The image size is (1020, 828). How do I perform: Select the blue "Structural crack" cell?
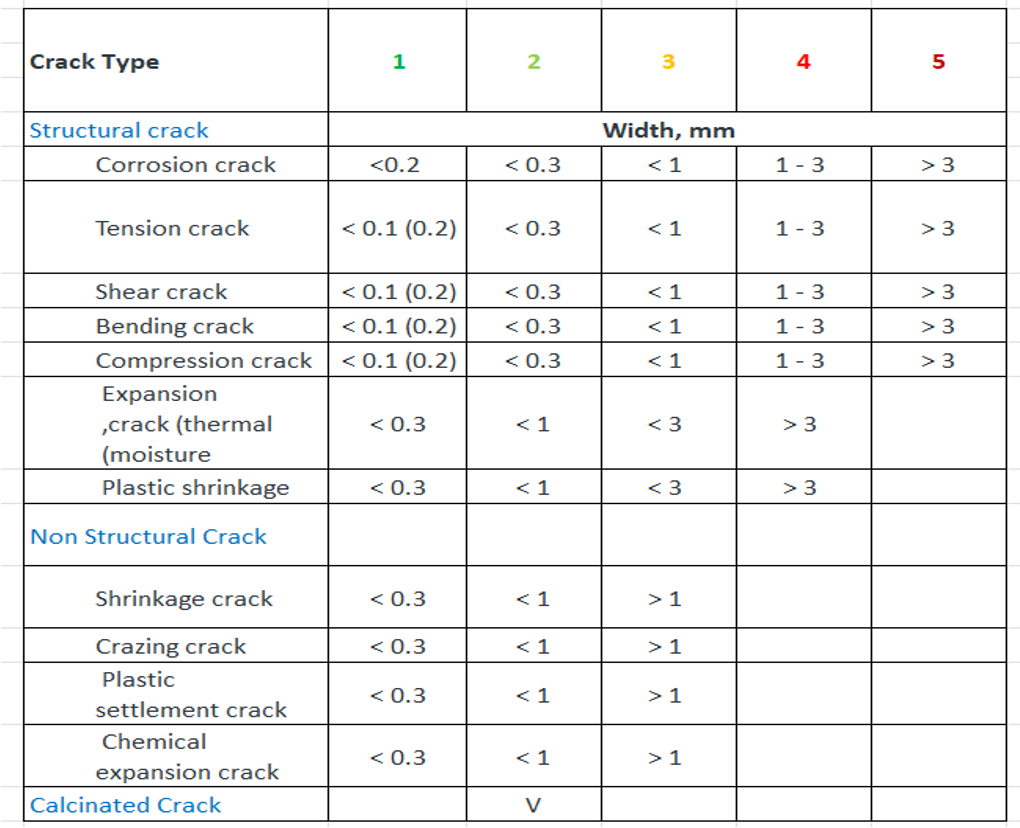[119, 130]
